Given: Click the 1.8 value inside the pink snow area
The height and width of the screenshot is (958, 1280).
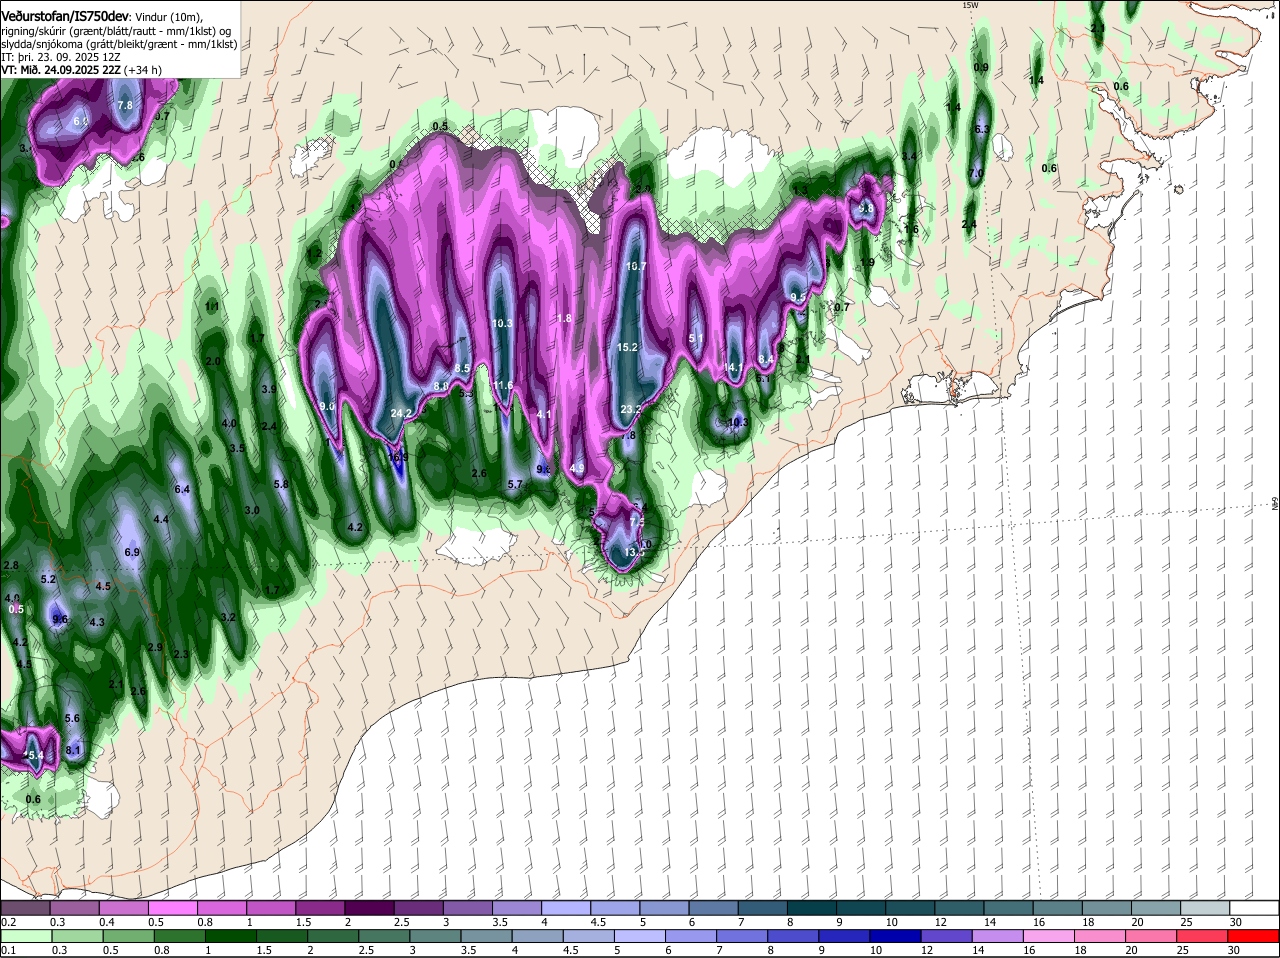Looking at the screenshot, I should pyautogui.click(x=563, y=318).
